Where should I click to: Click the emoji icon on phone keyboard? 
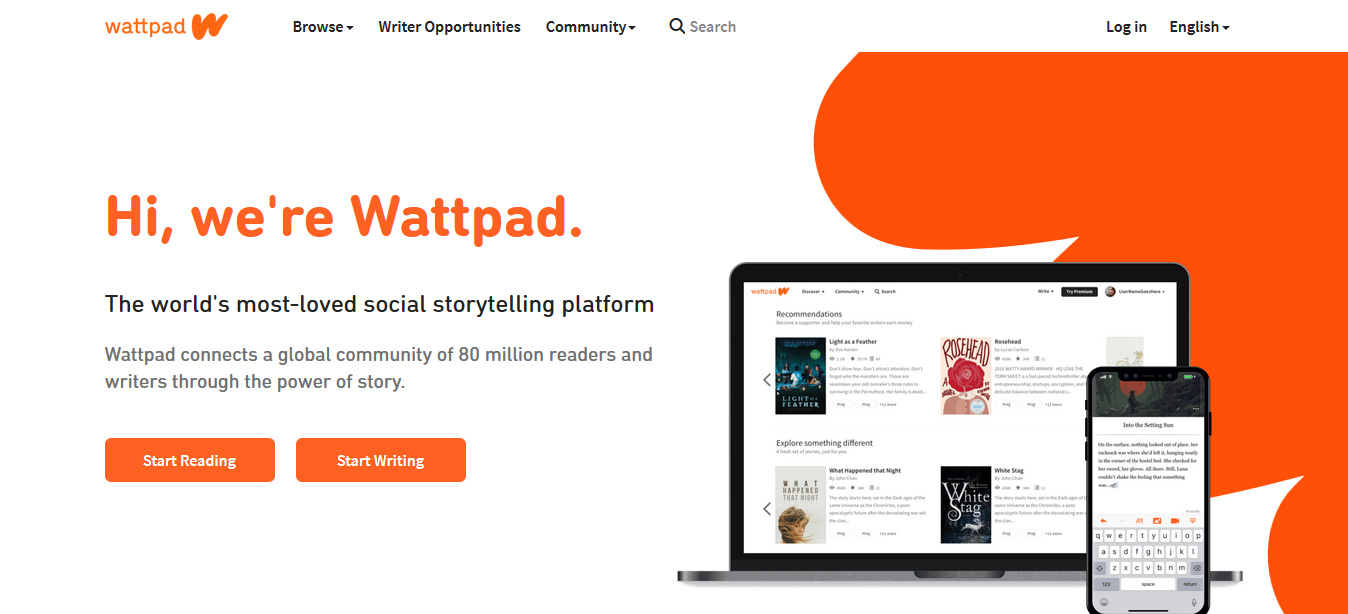[1104, 602]
